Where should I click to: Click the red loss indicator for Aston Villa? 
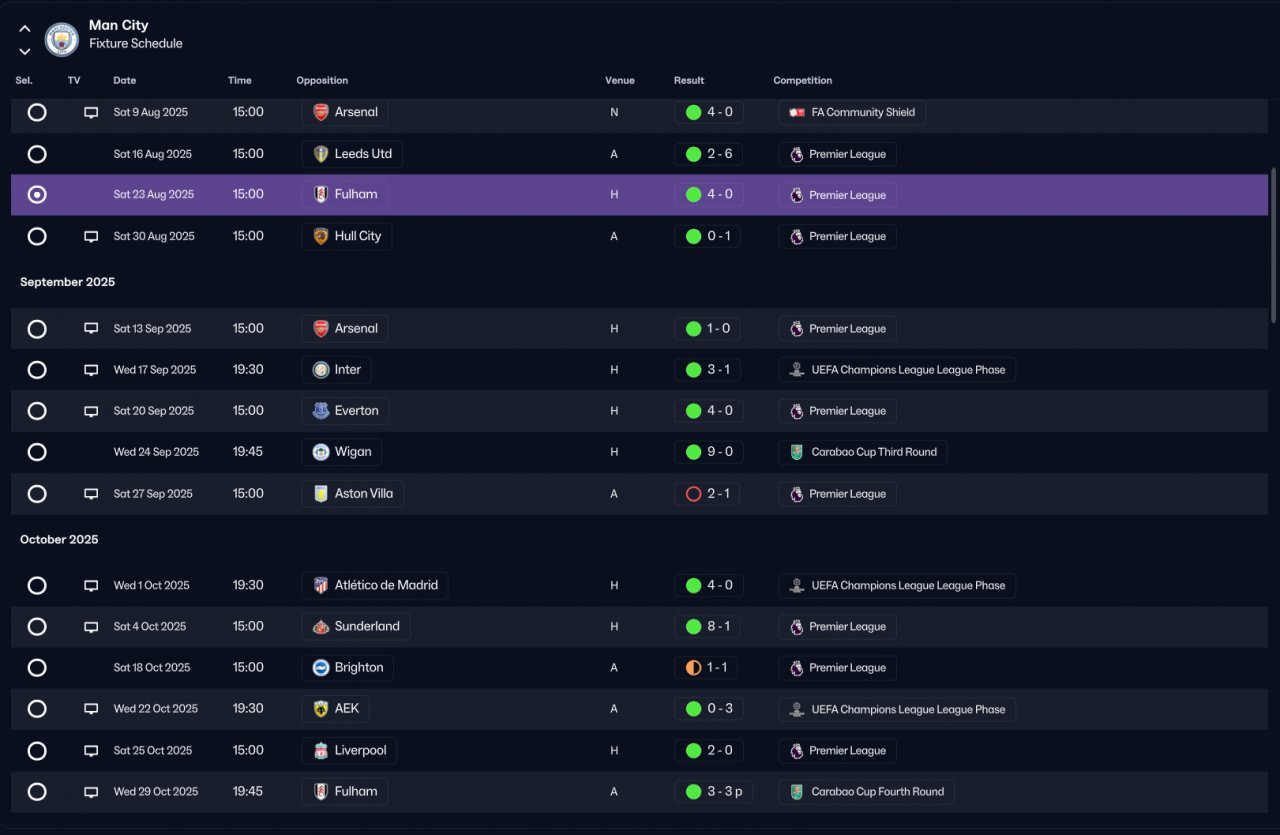693,494
